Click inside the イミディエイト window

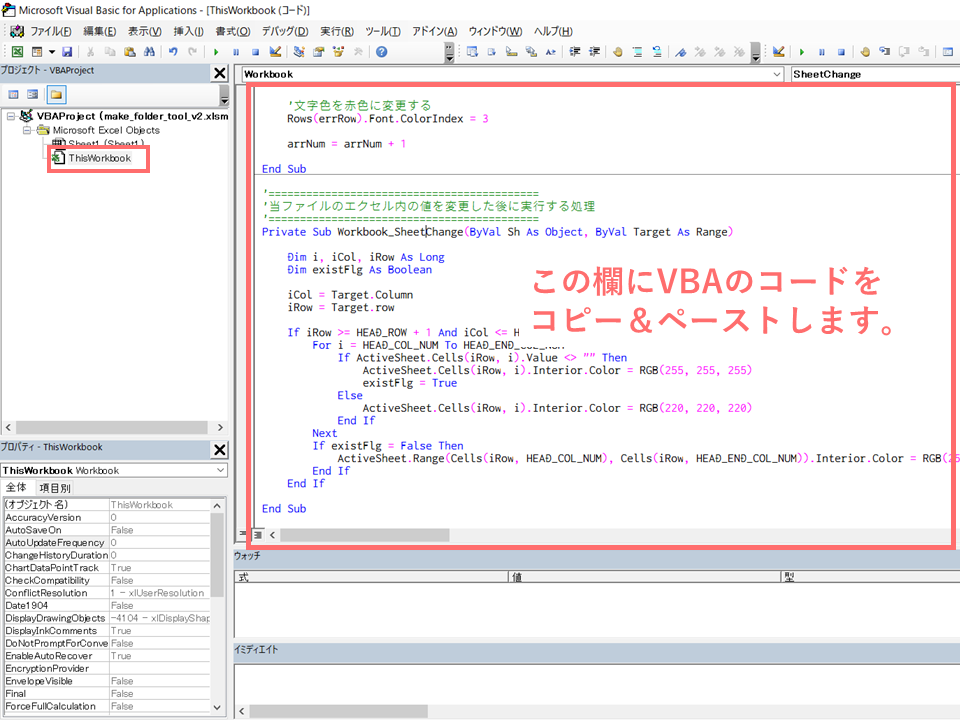pos(597,683)
